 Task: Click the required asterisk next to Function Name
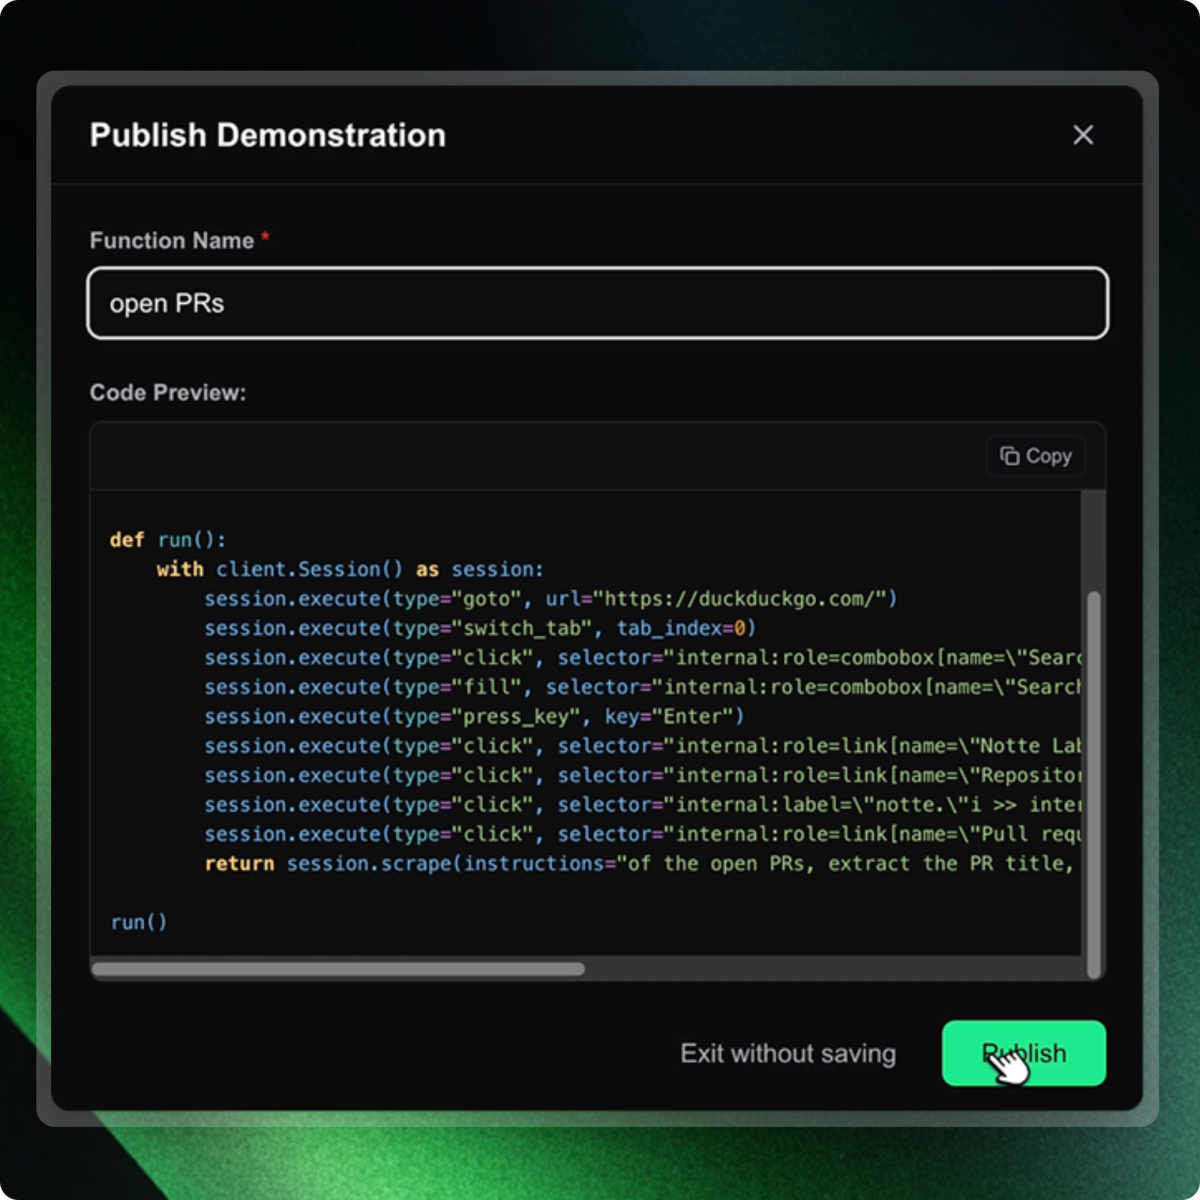pyautogui.click(x=264, y=238)
